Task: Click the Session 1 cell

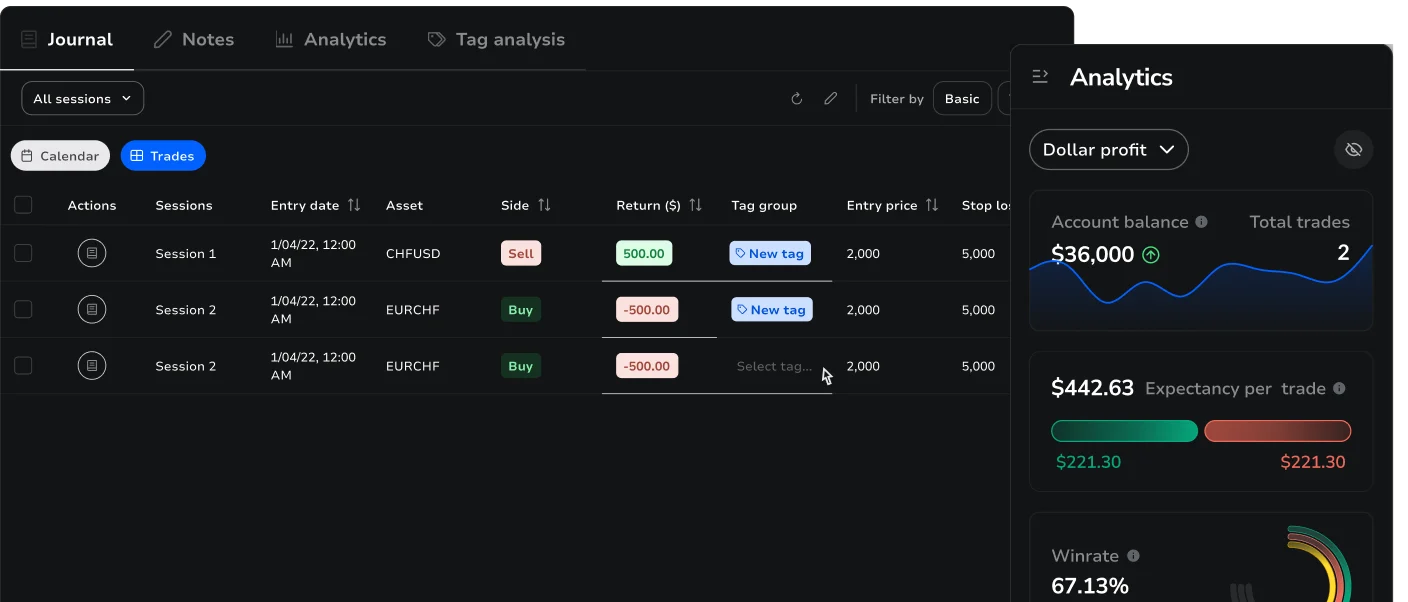Action: (x=186, y=254)
